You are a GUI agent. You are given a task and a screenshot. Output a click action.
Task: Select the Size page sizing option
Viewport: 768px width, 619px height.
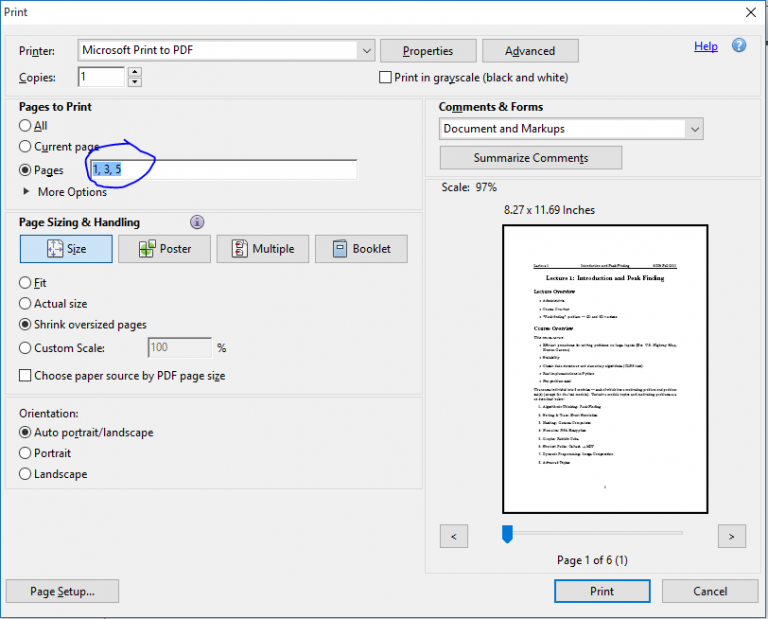[x=66, y=249]
